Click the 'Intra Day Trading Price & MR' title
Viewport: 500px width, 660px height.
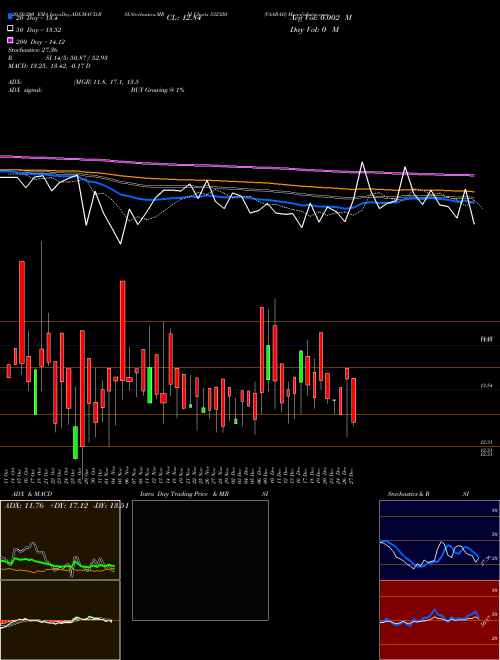tap(184, 494)
